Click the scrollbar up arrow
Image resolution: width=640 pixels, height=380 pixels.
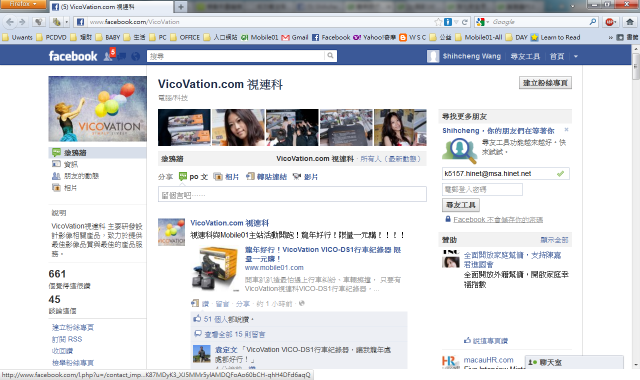point(636,49)
